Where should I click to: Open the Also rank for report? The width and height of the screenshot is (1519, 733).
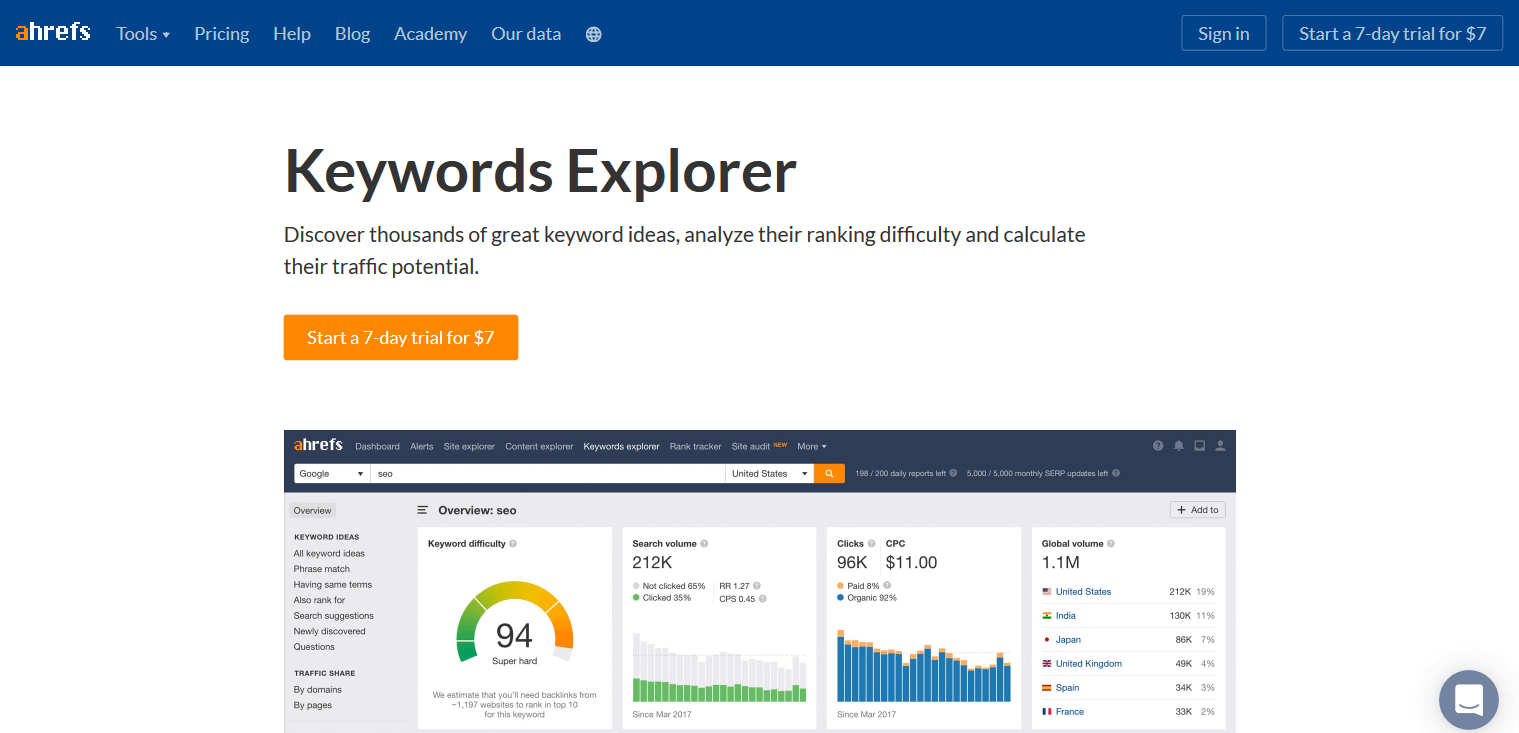tap(319, 600)
